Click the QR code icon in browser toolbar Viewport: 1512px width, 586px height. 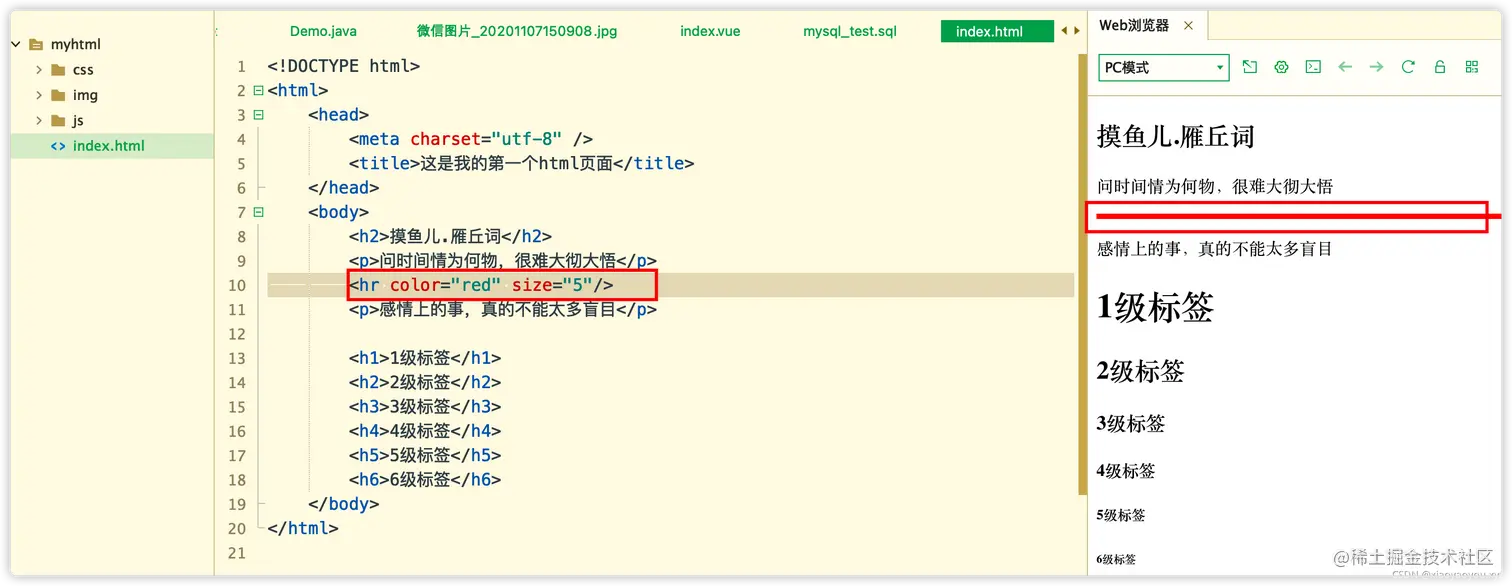[1471, 67]
